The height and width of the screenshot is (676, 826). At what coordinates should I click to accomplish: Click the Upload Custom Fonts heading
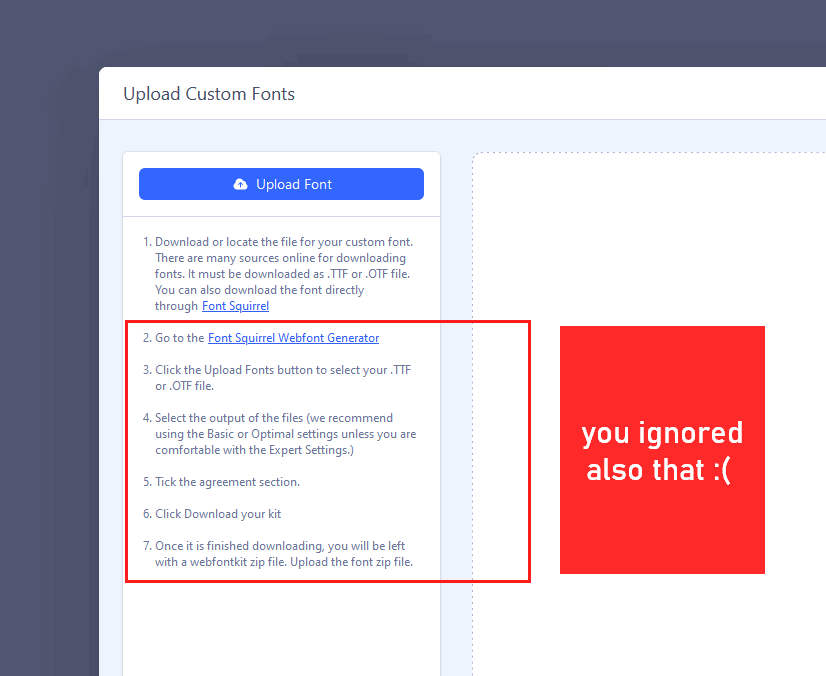pos(209,94)
